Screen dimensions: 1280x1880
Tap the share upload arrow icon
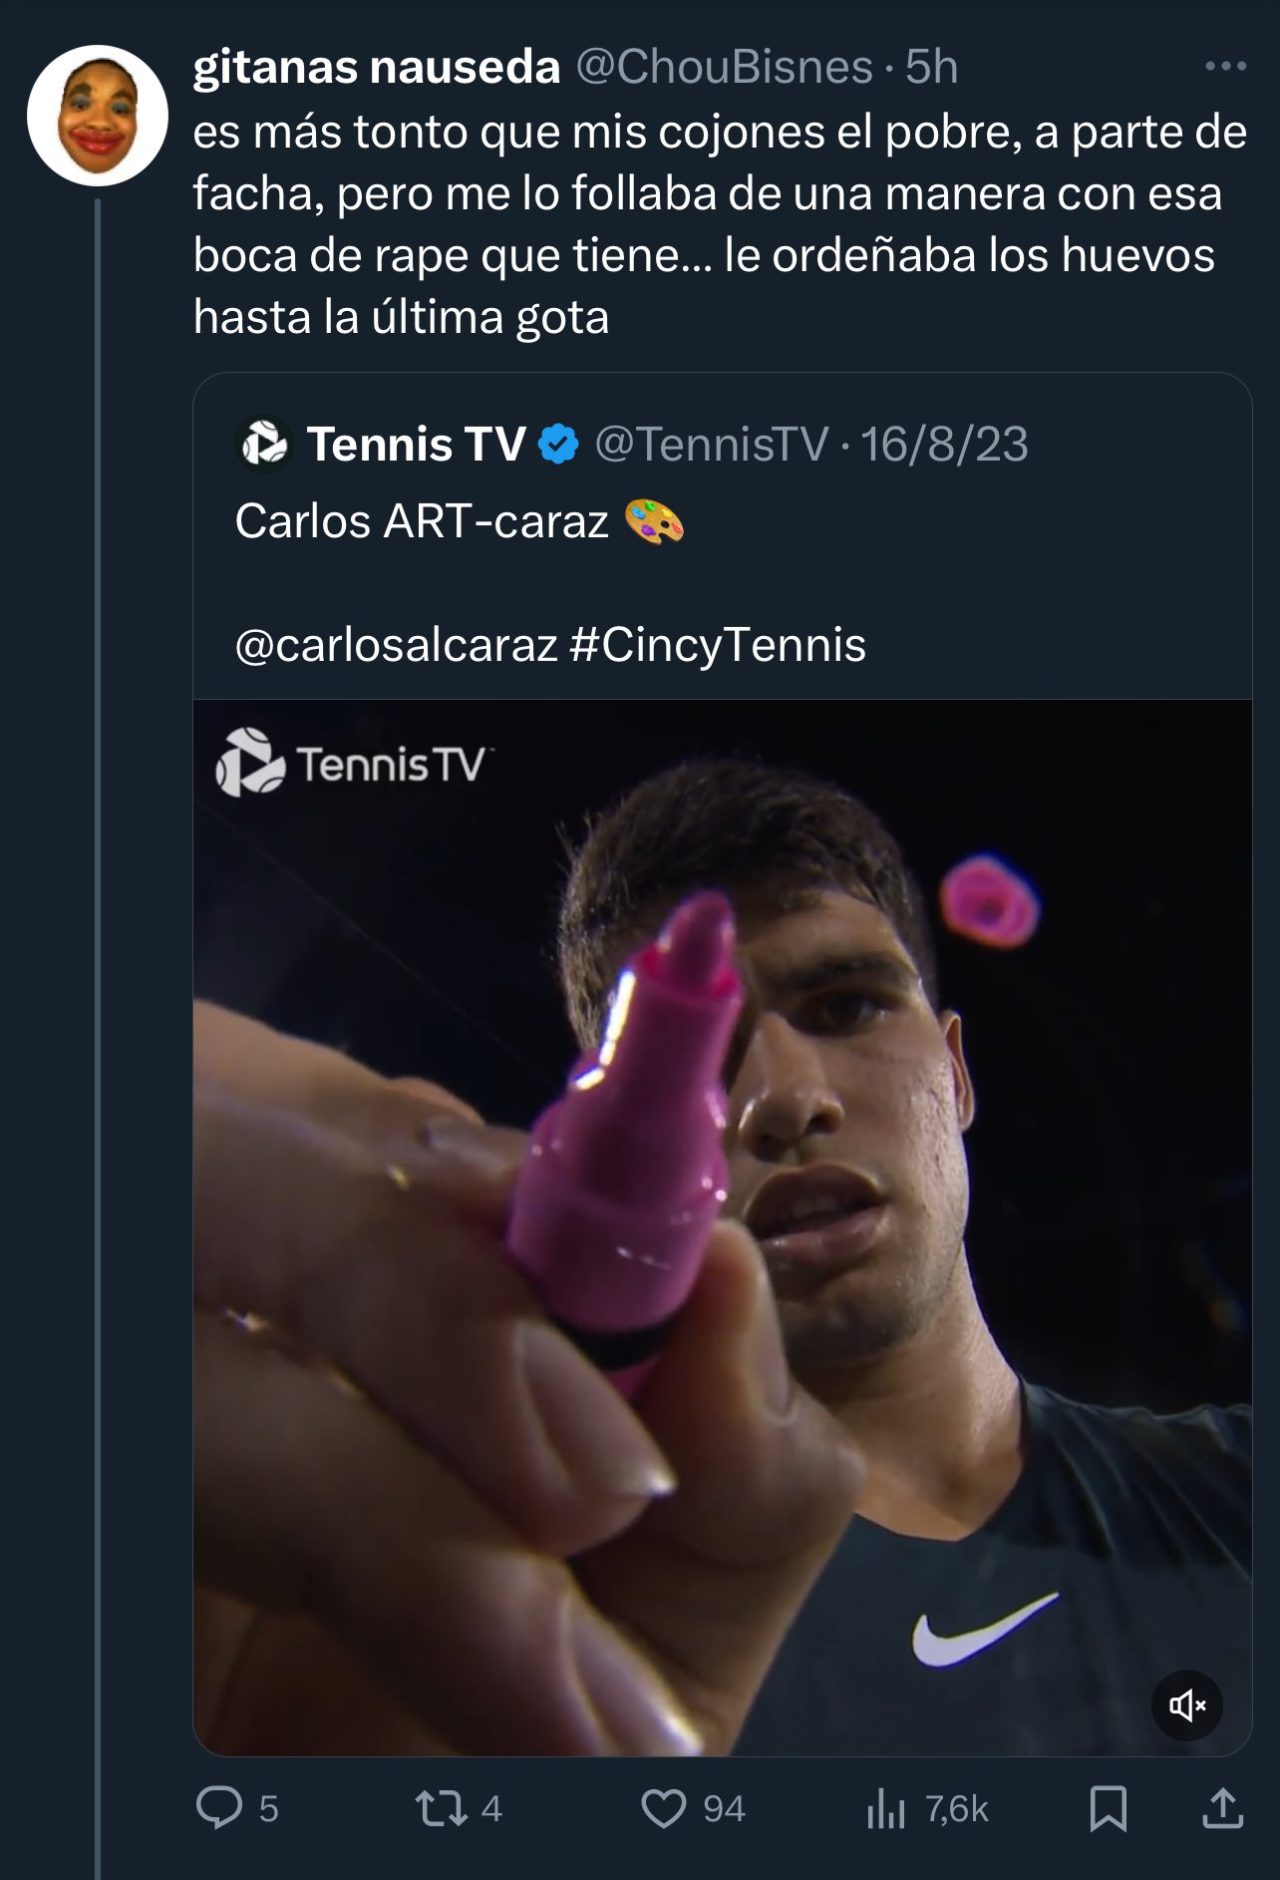1222,1807
